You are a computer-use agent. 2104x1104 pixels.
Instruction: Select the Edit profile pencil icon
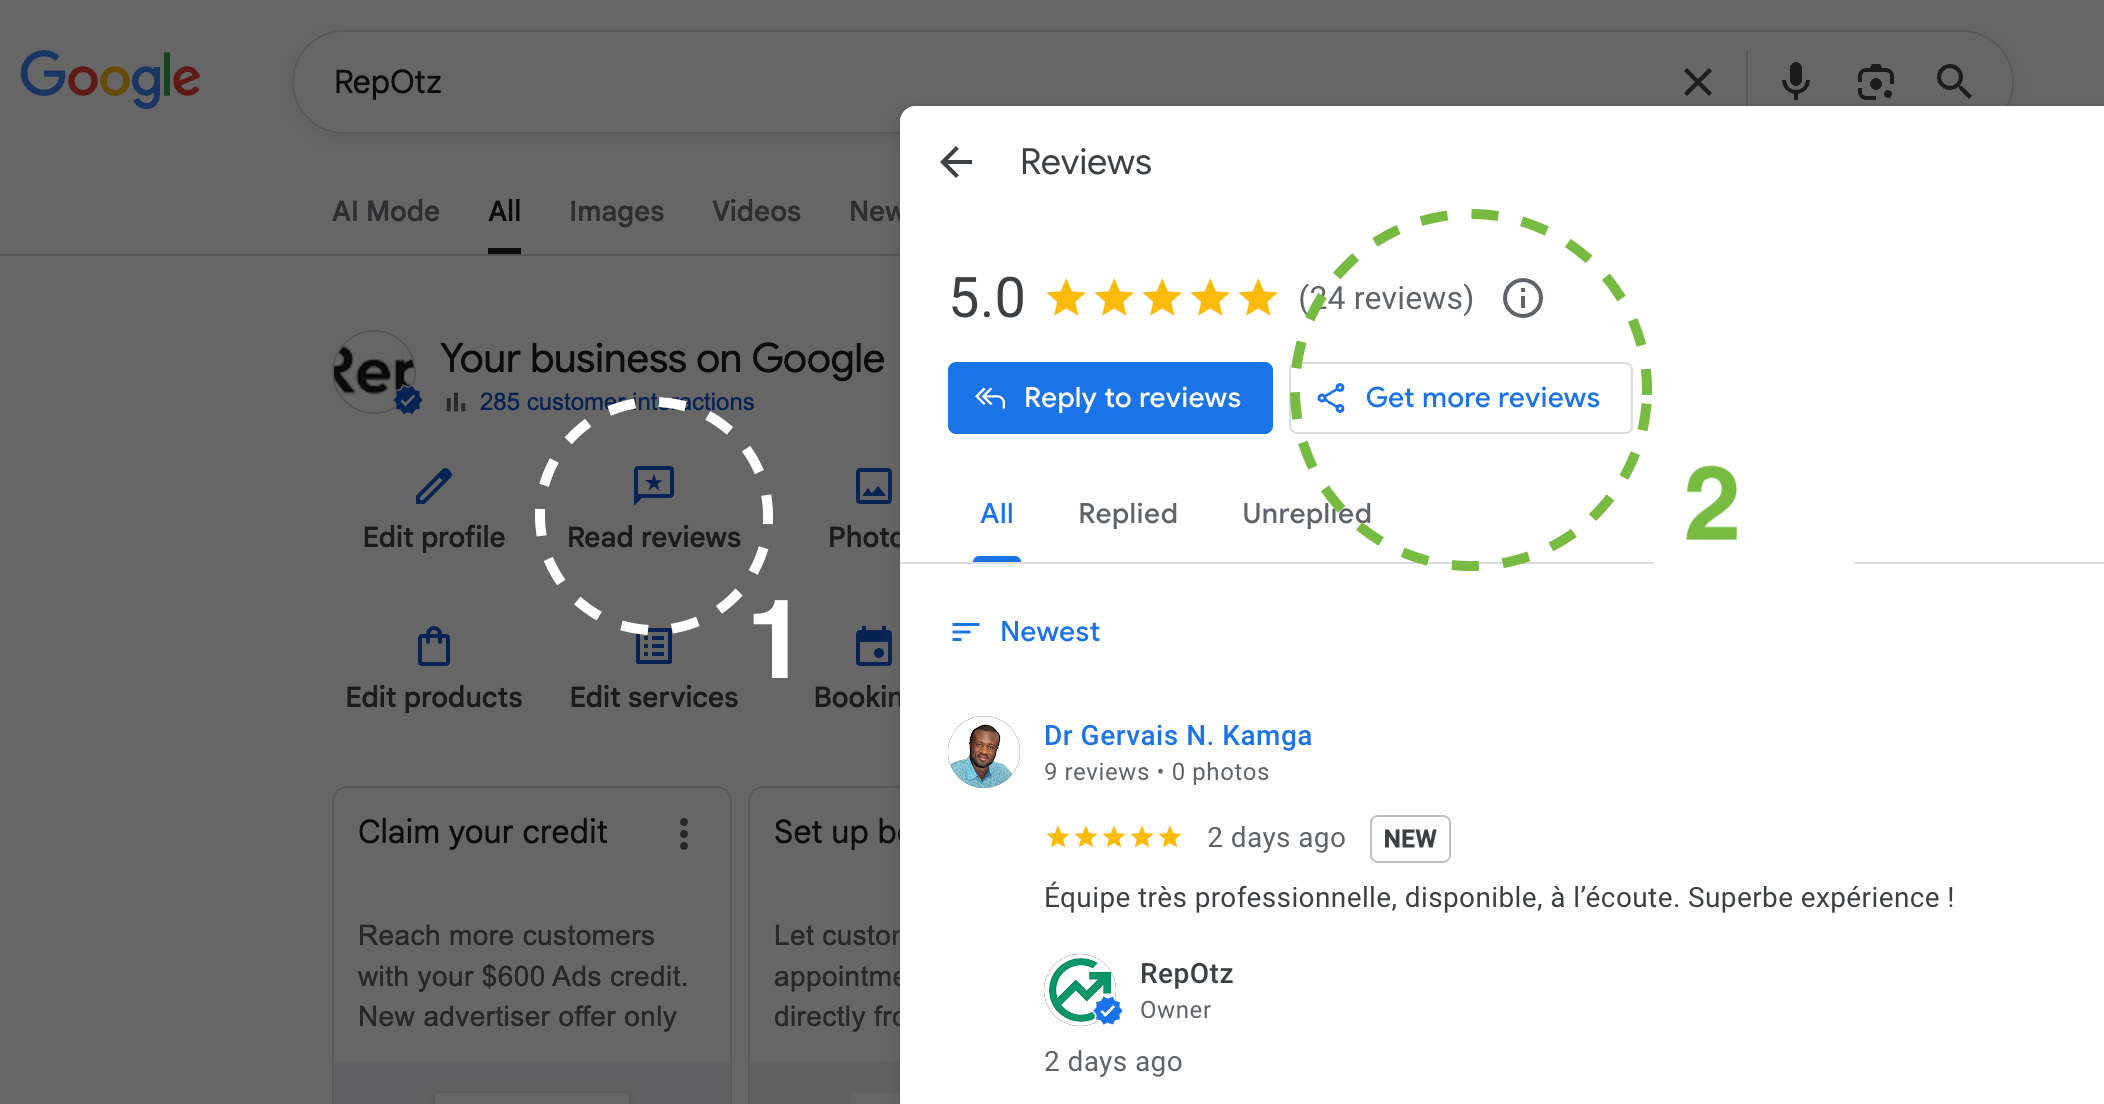point(432,487)
